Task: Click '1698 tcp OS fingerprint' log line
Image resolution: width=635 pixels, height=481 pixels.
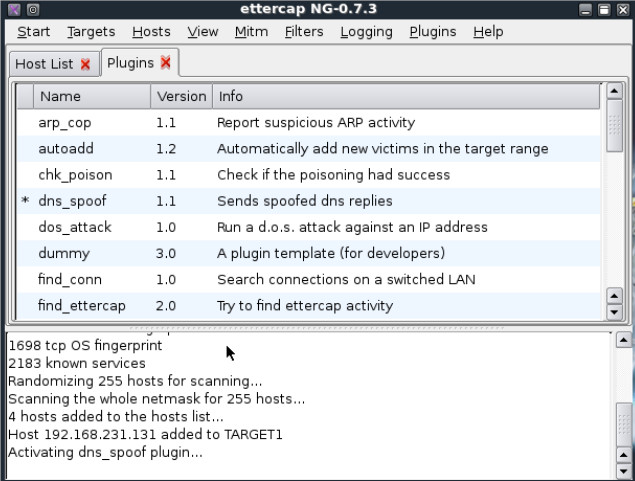Action: click(85, 345)
